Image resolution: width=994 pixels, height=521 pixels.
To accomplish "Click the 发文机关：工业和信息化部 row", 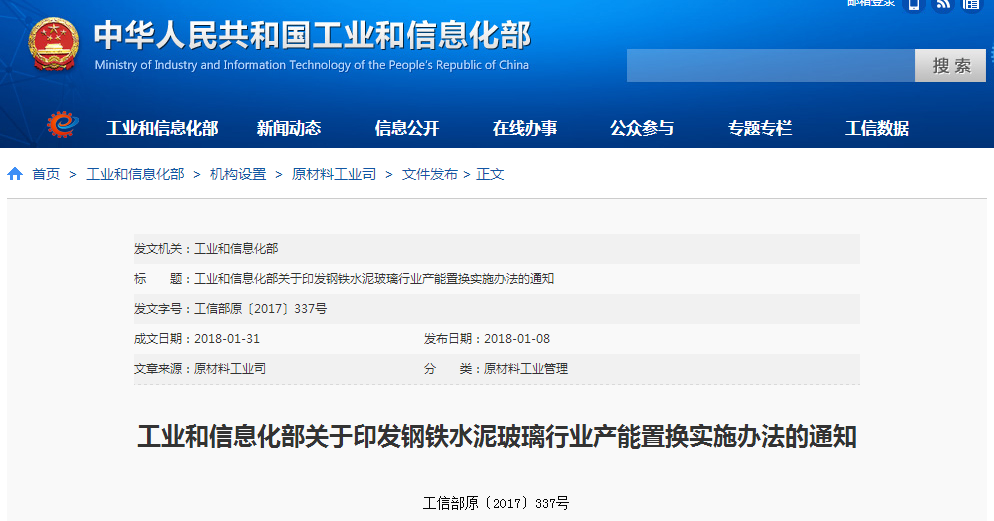I will coord(496,248).
